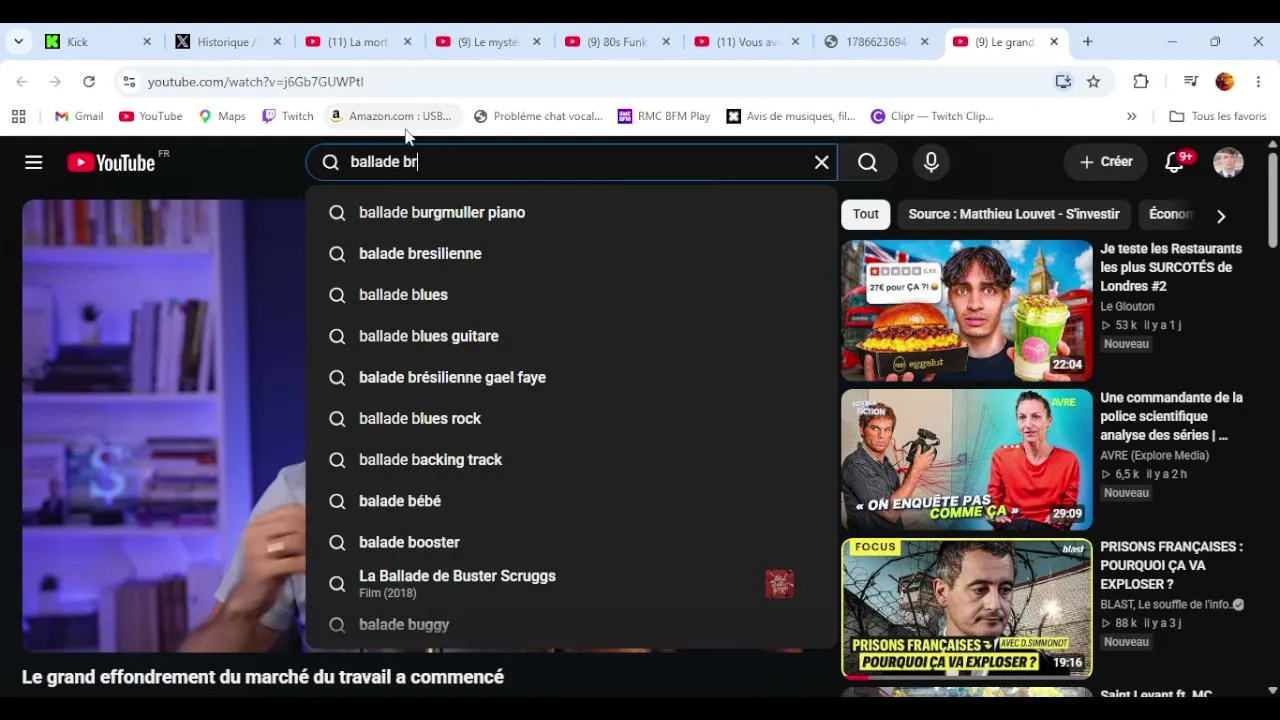1280x720 pixels.
Task: Select the Source : Matthieu Louvet chip
Action: 1014,214
